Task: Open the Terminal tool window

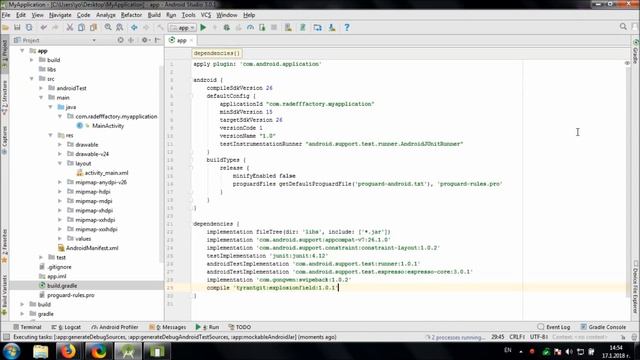Action: click(27, 327)
